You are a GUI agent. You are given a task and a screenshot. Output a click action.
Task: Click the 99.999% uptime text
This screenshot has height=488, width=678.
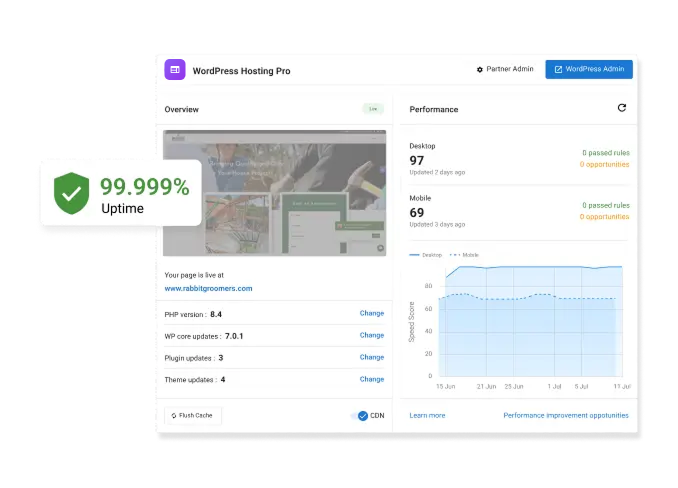145,187
